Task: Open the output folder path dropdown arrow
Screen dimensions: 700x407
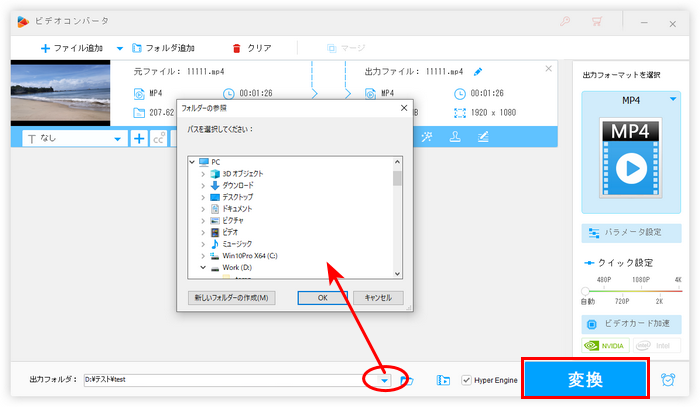Action: tap(384, 381)
